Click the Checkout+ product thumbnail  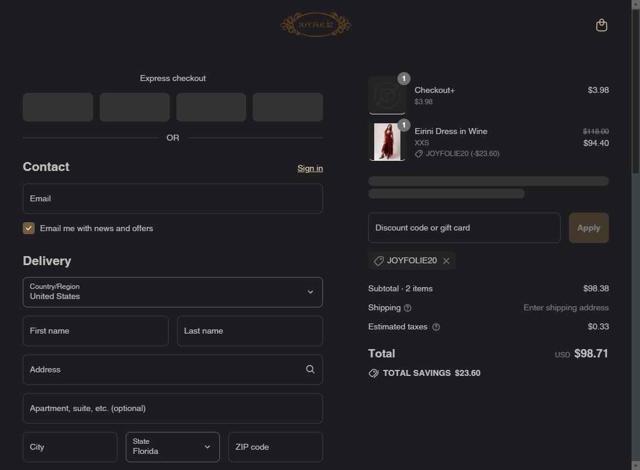pyautogui.click(x=387, y=95)
